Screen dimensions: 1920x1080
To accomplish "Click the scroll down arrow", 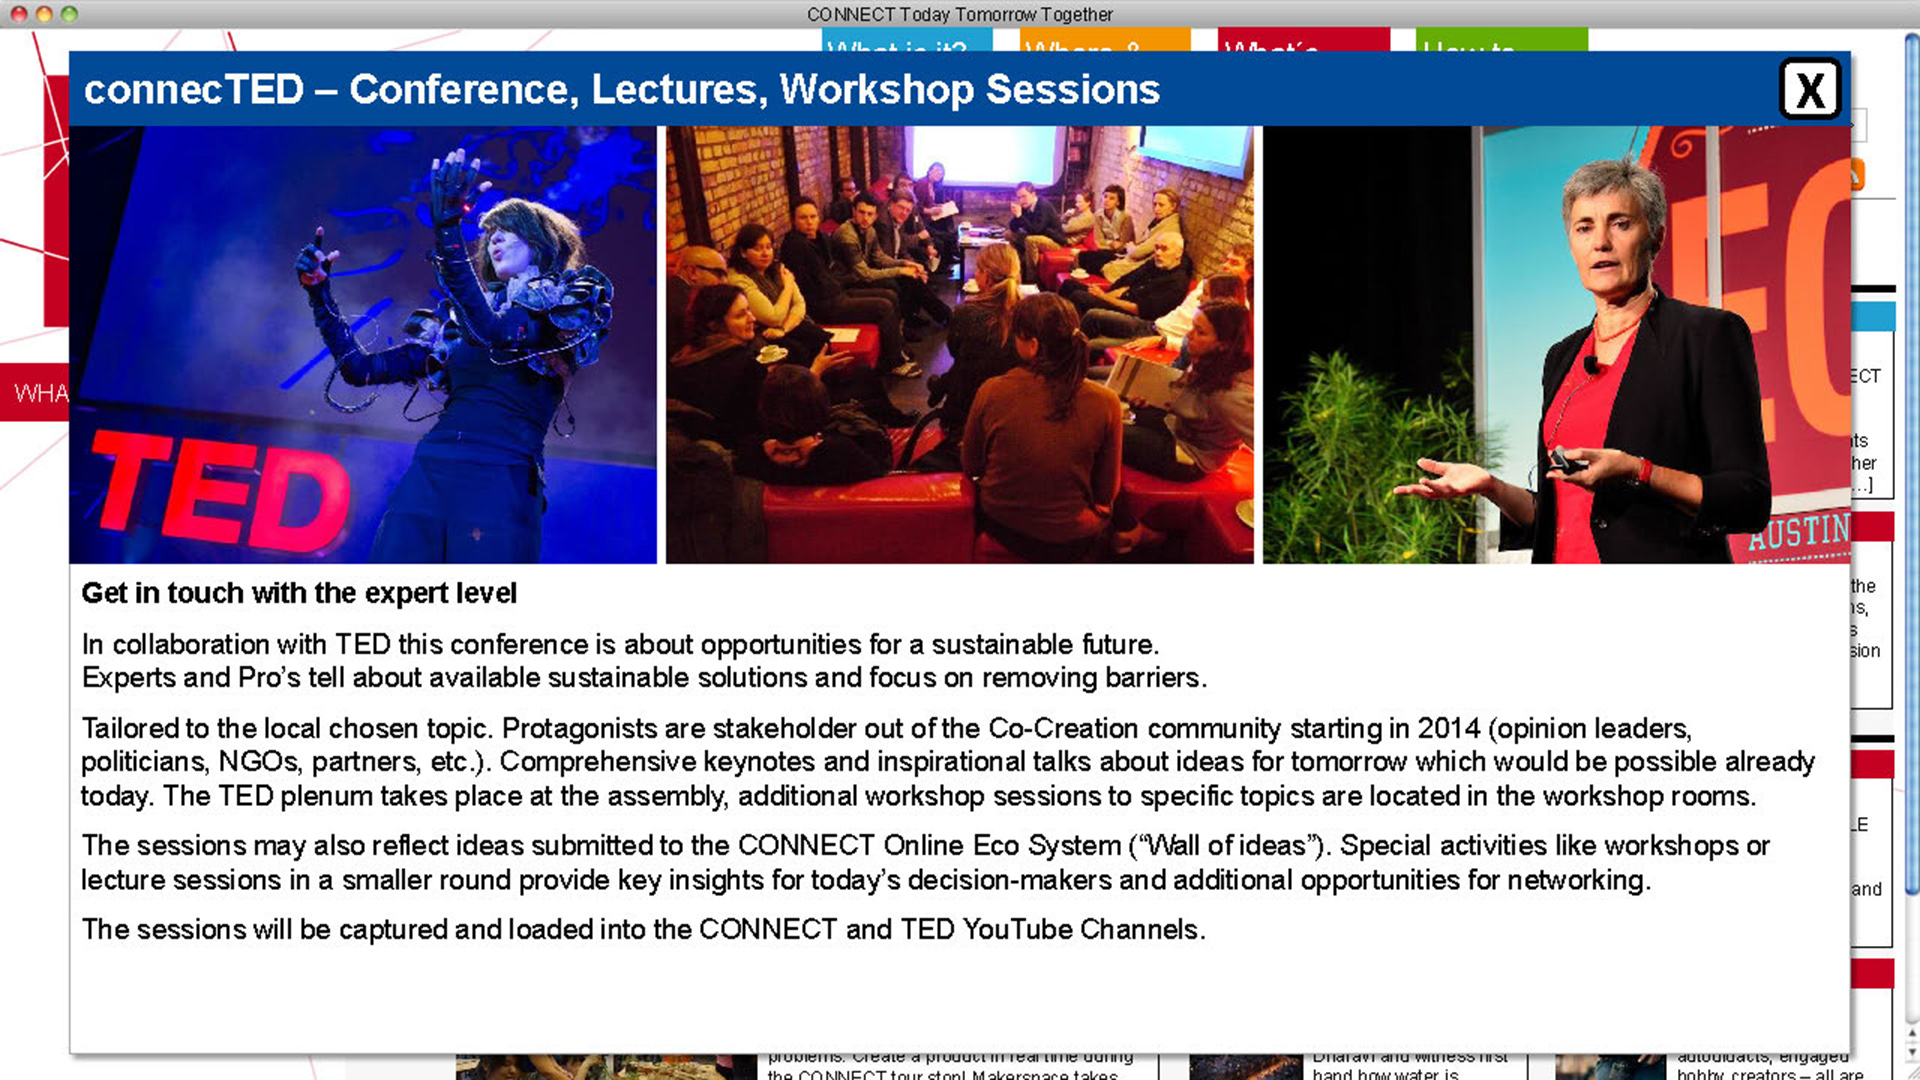I will click(x=1911, y=1053).
